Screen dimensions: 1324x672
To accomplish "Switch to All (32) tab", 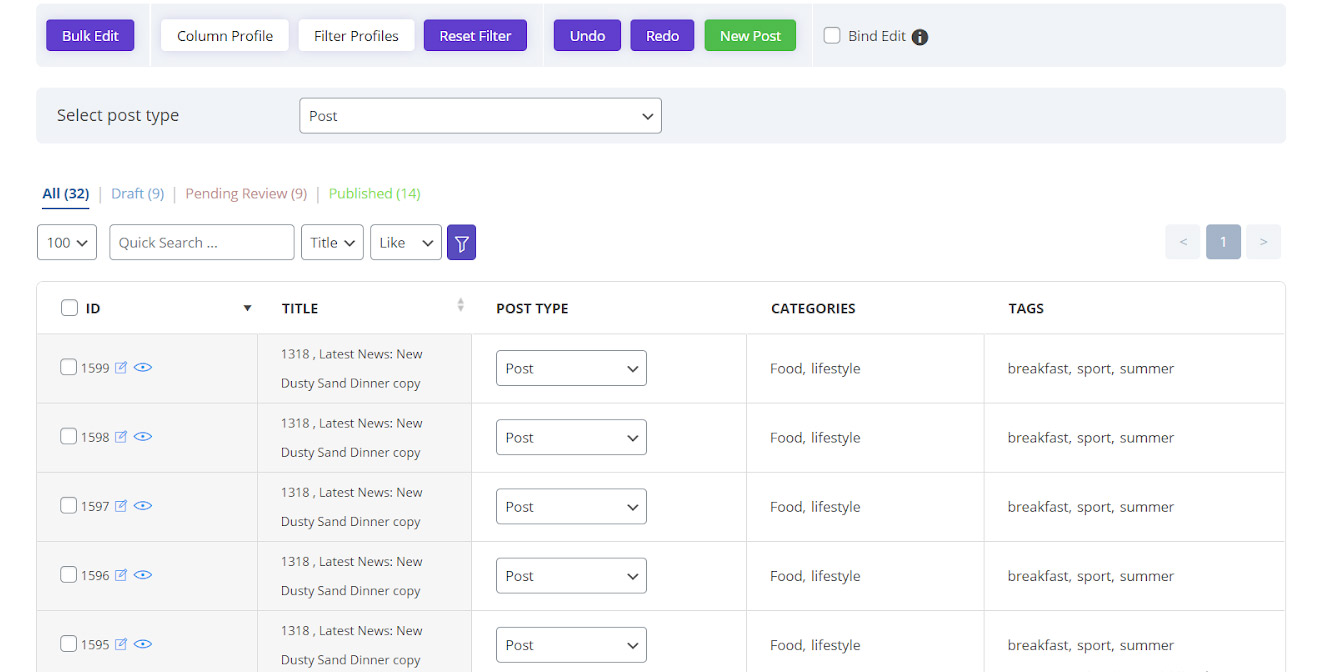I will point(65,194).
